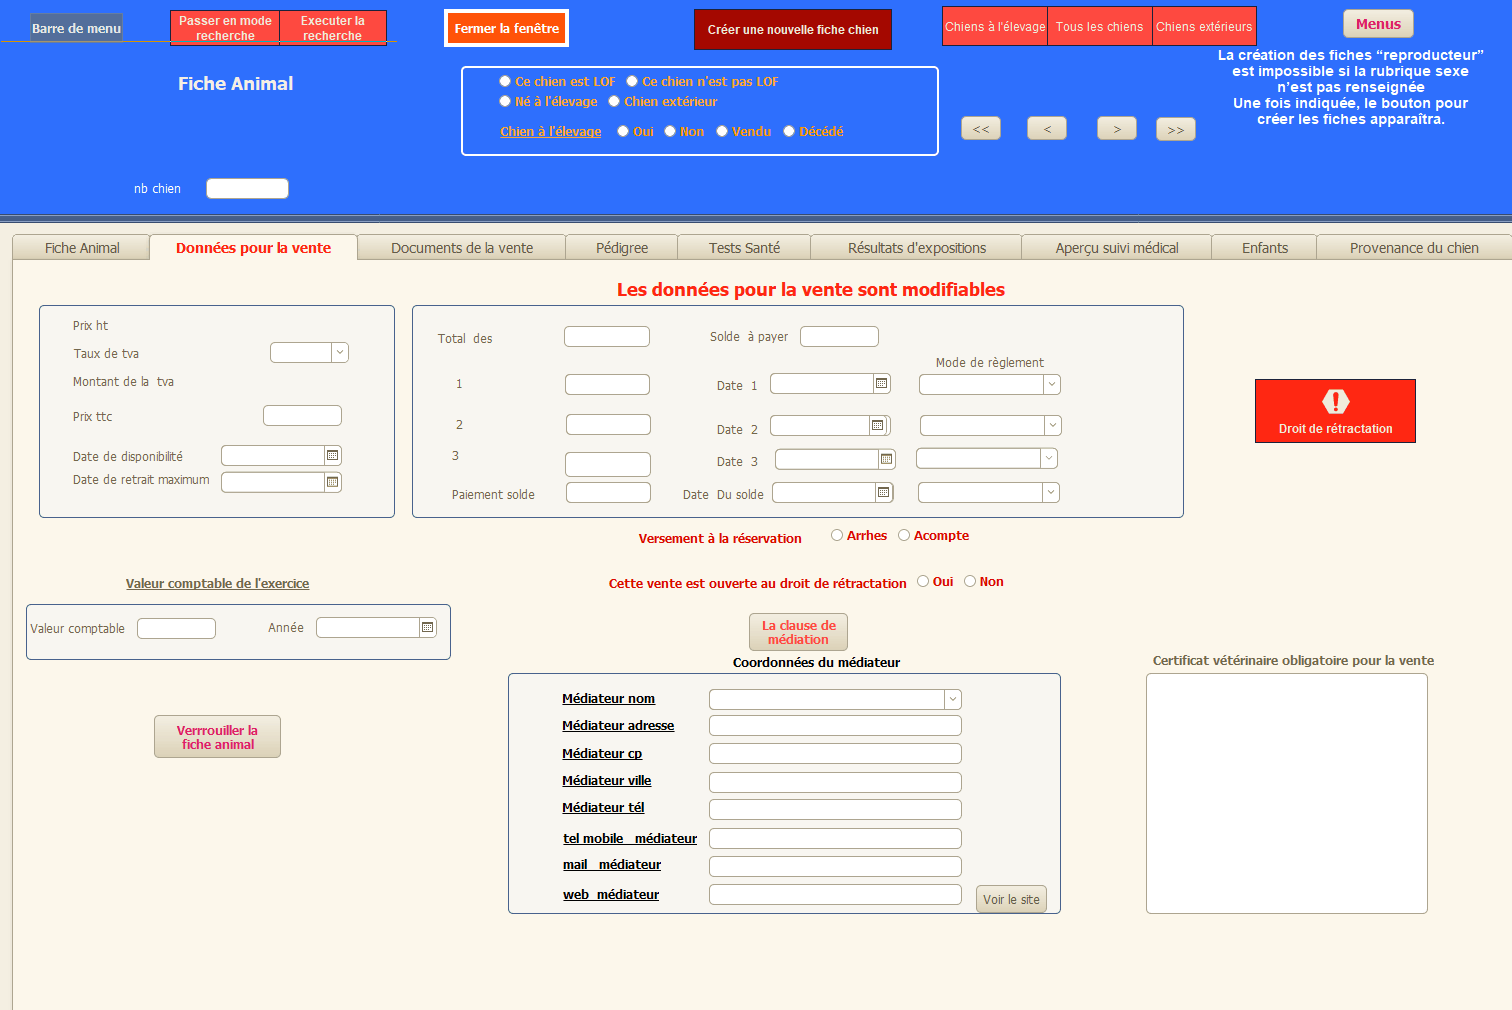
Task: Select the Arrhes radio option
Action: pyautogui.click(x=837, y=536)
